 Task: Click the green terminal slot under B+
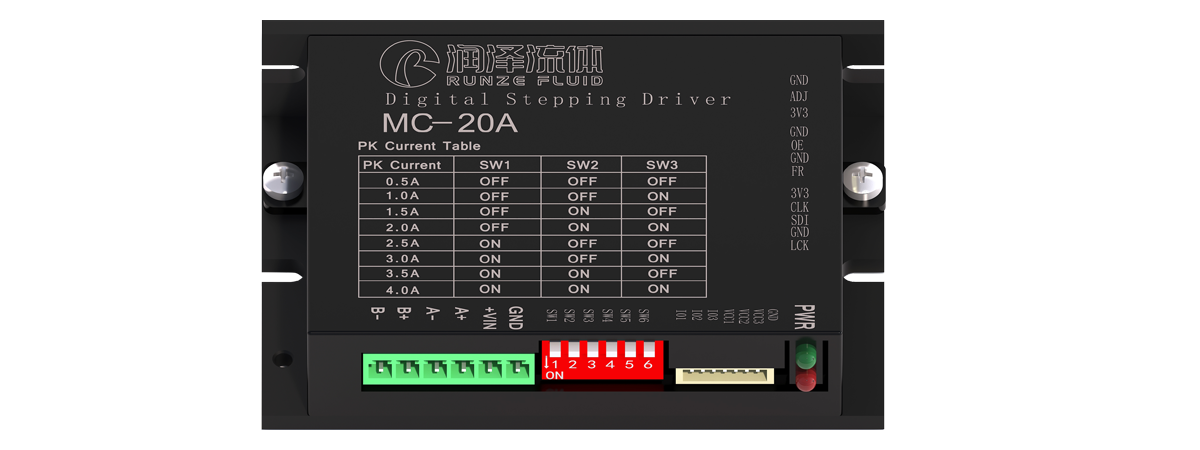[408, 369]
